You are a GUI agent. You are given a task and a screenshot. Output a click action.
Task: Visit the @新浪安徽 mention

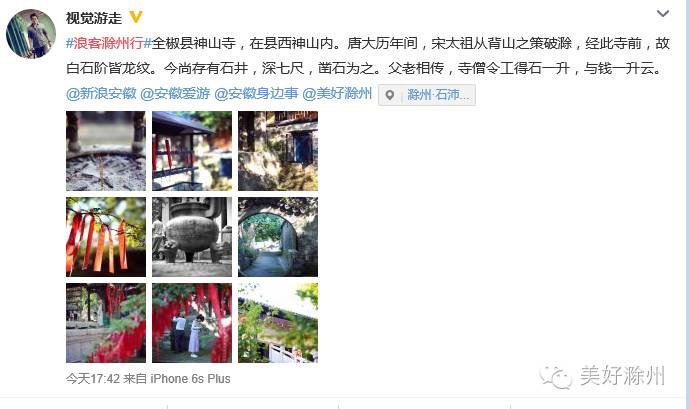(101, 94)
